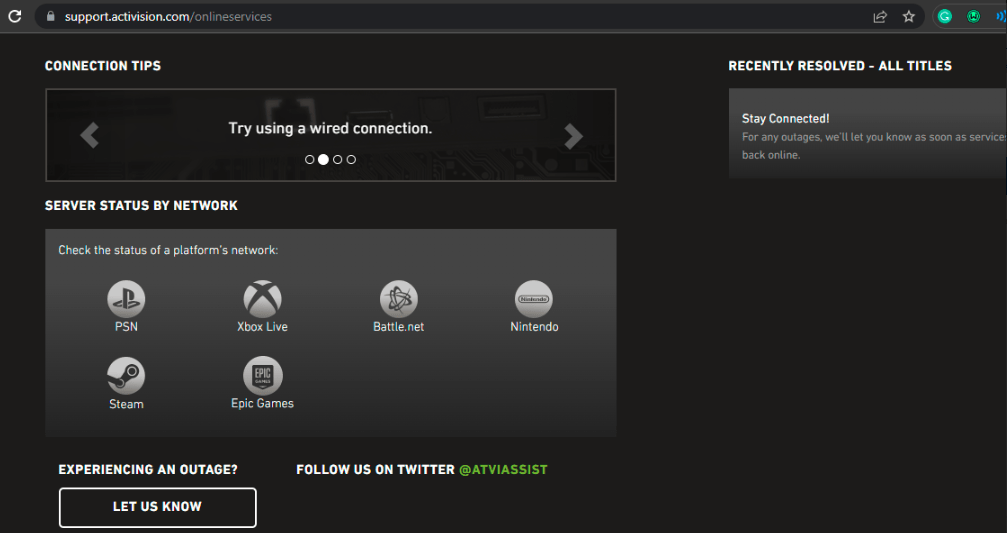Open PSN network status icon

pyautogui.click(x=126, y=299)
